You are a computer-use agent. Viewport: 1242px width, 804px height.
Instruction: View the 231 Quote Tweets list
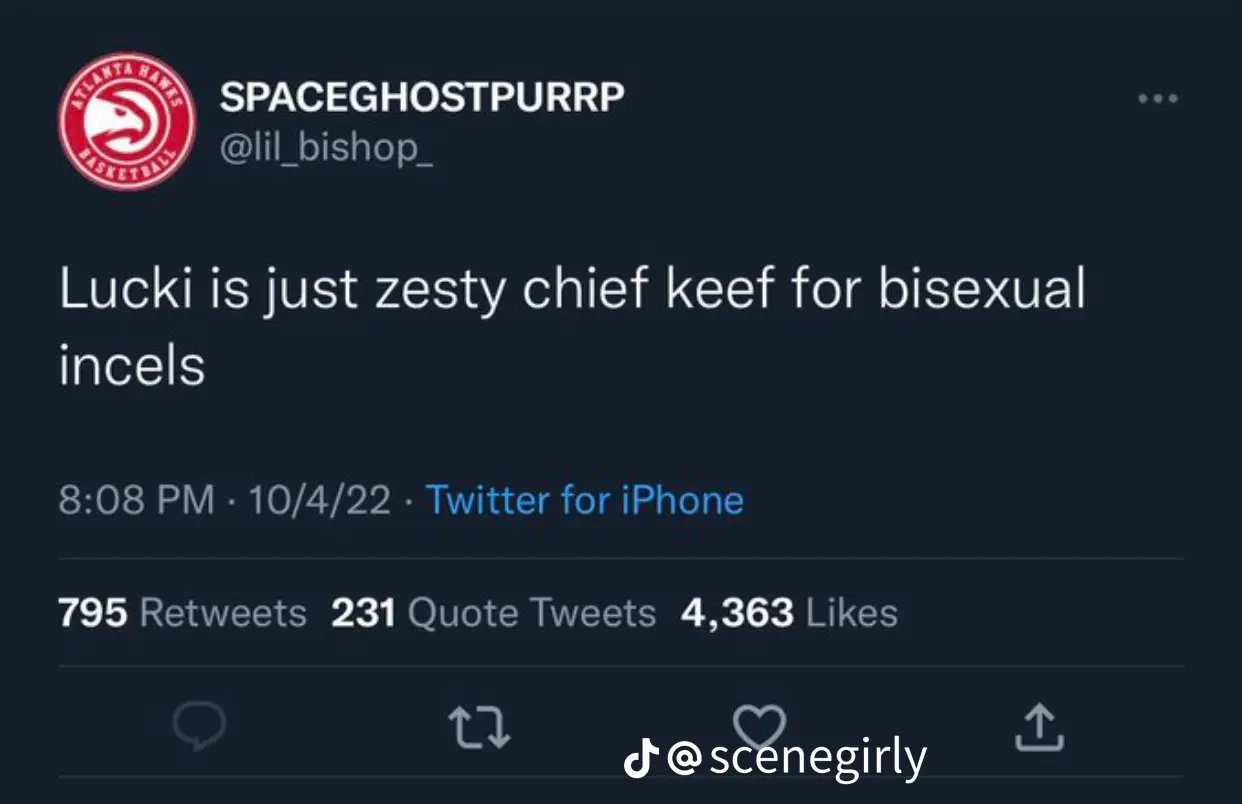click(x=494, y=612)
